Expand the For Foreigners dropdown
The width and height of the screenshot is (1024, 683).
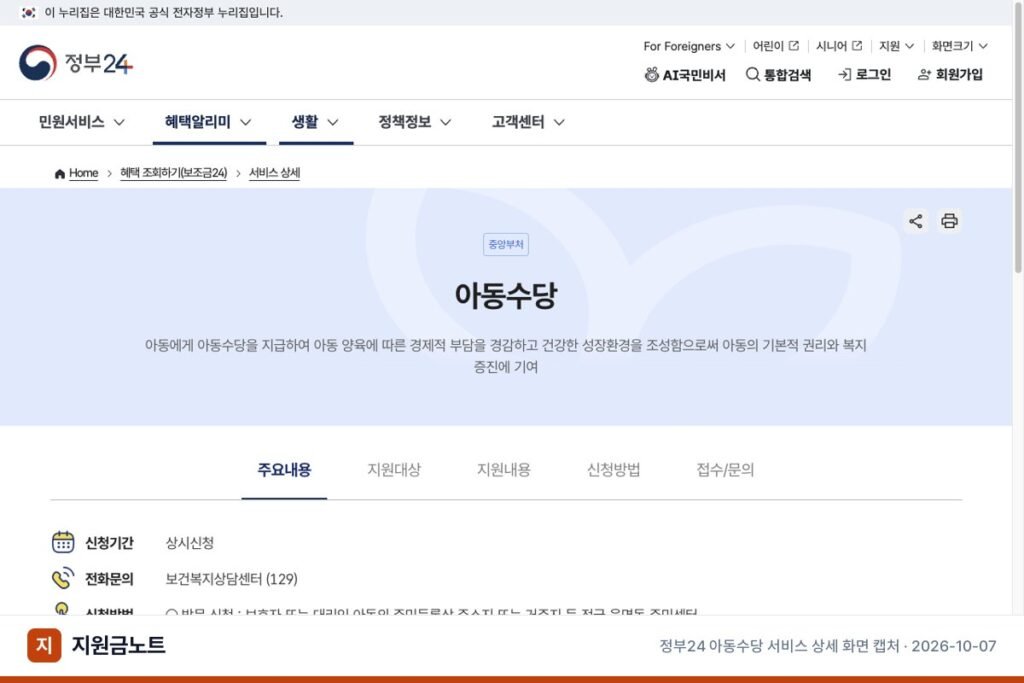(689, 46)
